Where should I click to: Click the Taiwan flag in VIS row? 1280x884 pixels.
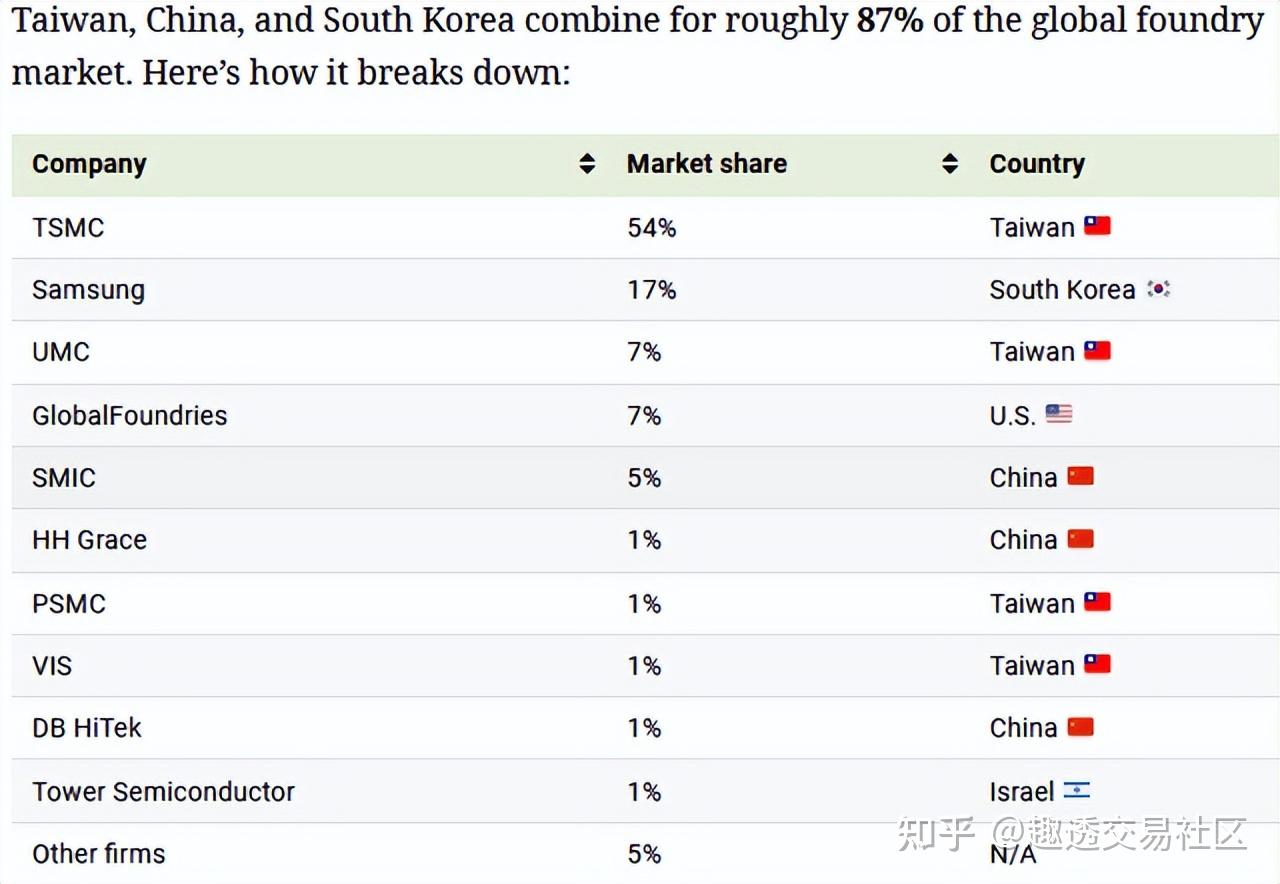(1097, 665)
